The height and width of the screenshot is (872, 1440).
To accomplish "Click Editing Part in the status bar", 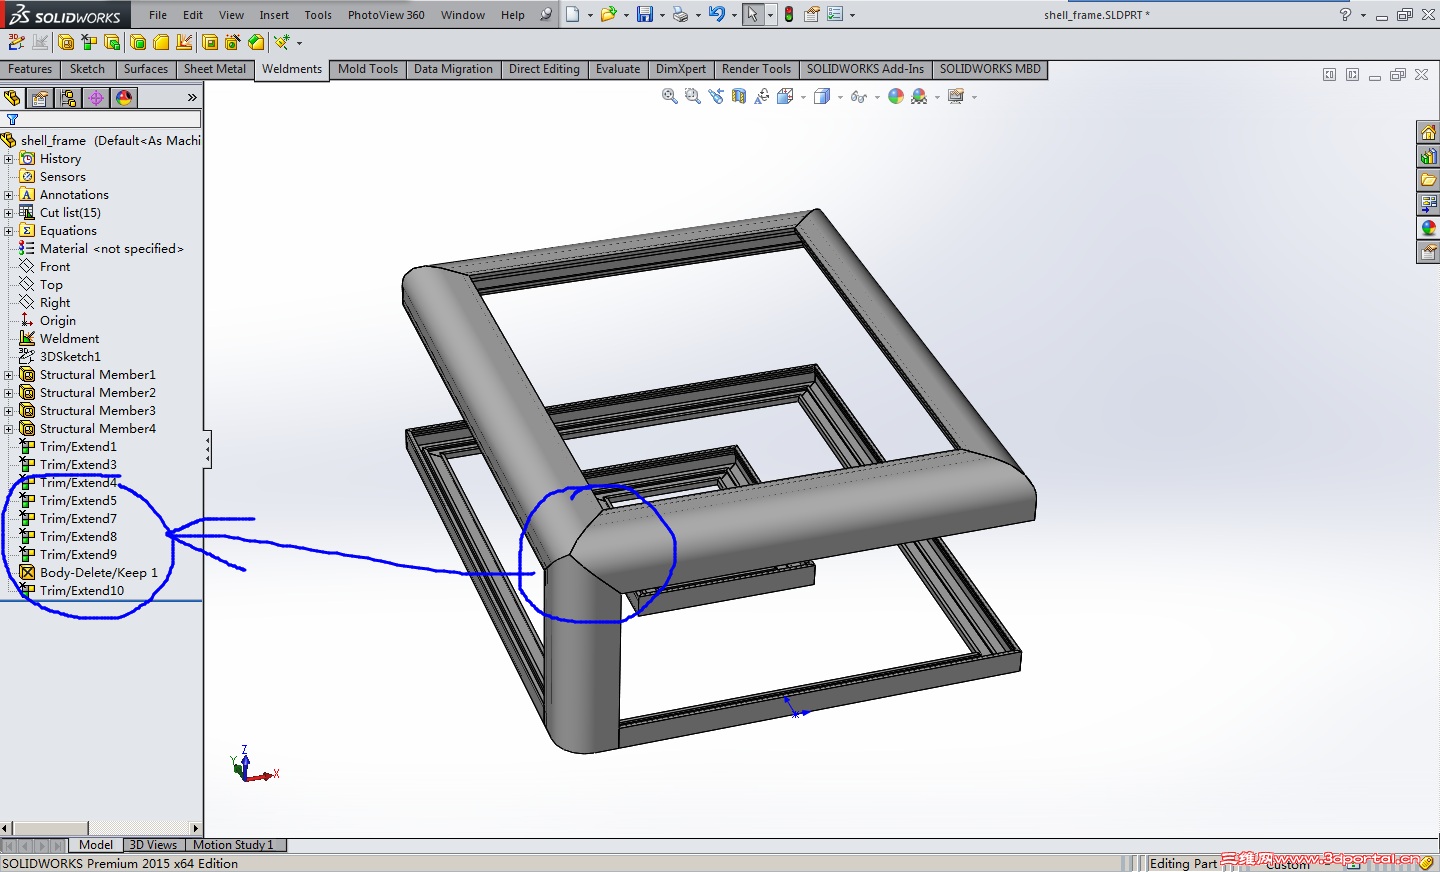I will (1183, 863).
